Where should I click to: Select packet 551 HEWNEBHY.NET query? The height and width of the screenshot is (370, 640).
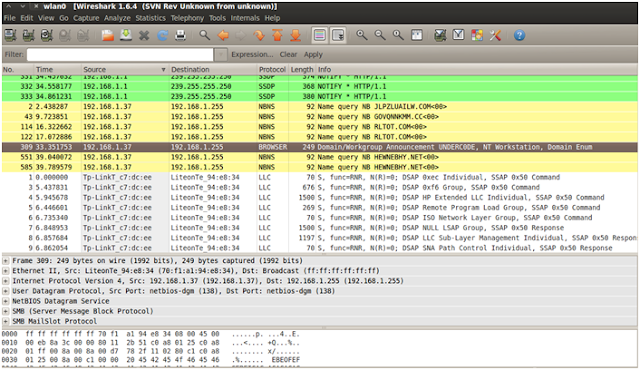tap(320, 157)
